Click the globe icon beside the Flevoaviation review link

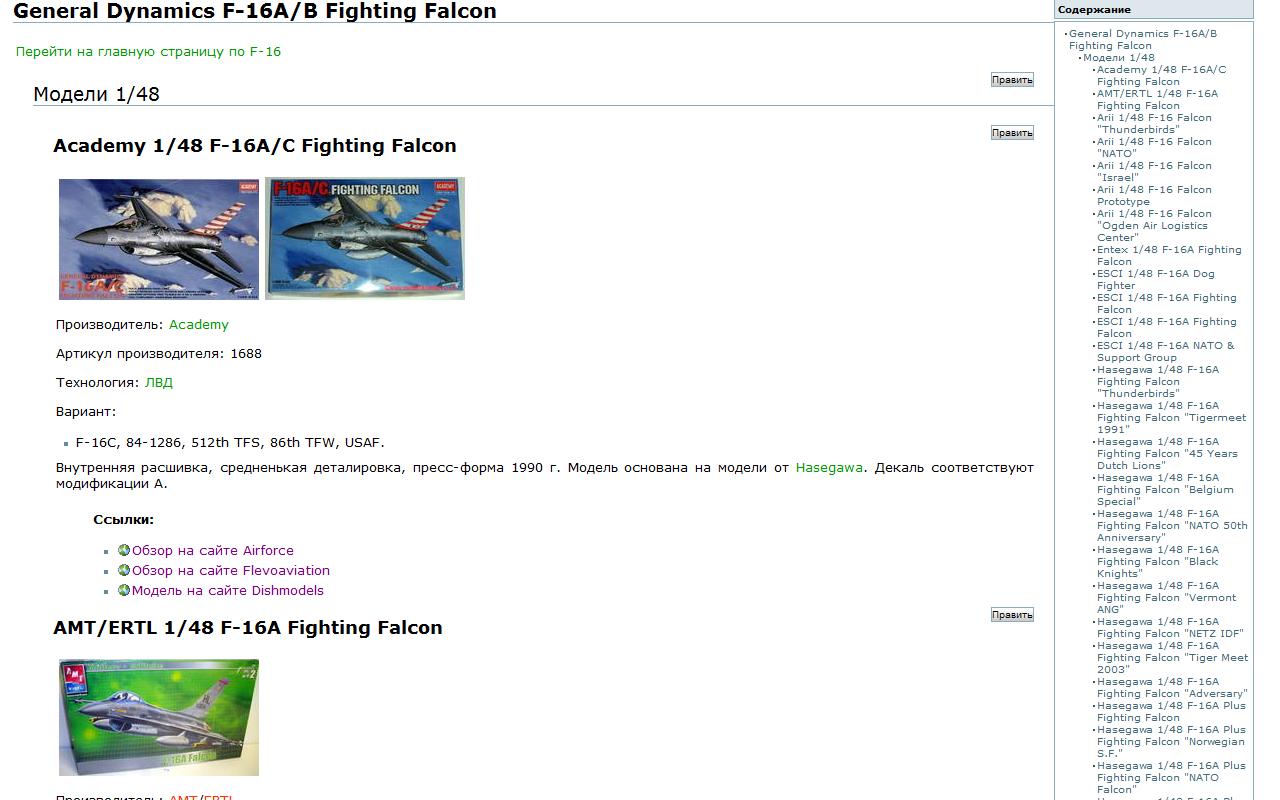coord(122,570)
